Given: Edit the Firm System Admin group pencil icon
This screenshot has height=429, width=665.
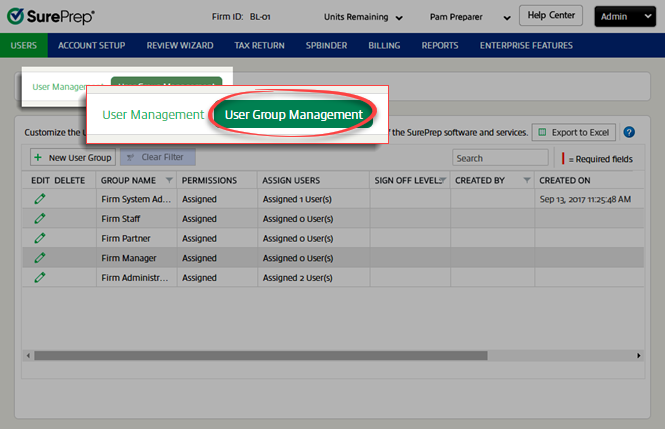Looking at the screenshot, I should (40, 199).
